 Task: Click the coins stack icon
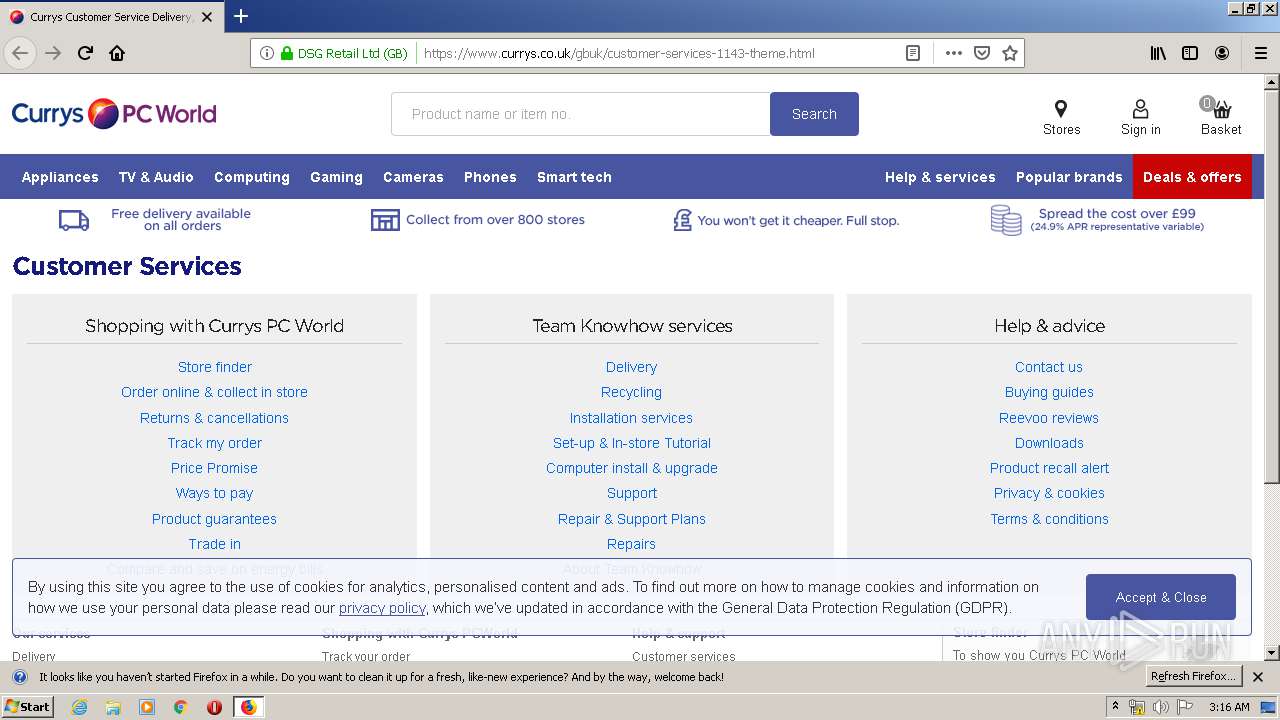tap(1006, 220)
